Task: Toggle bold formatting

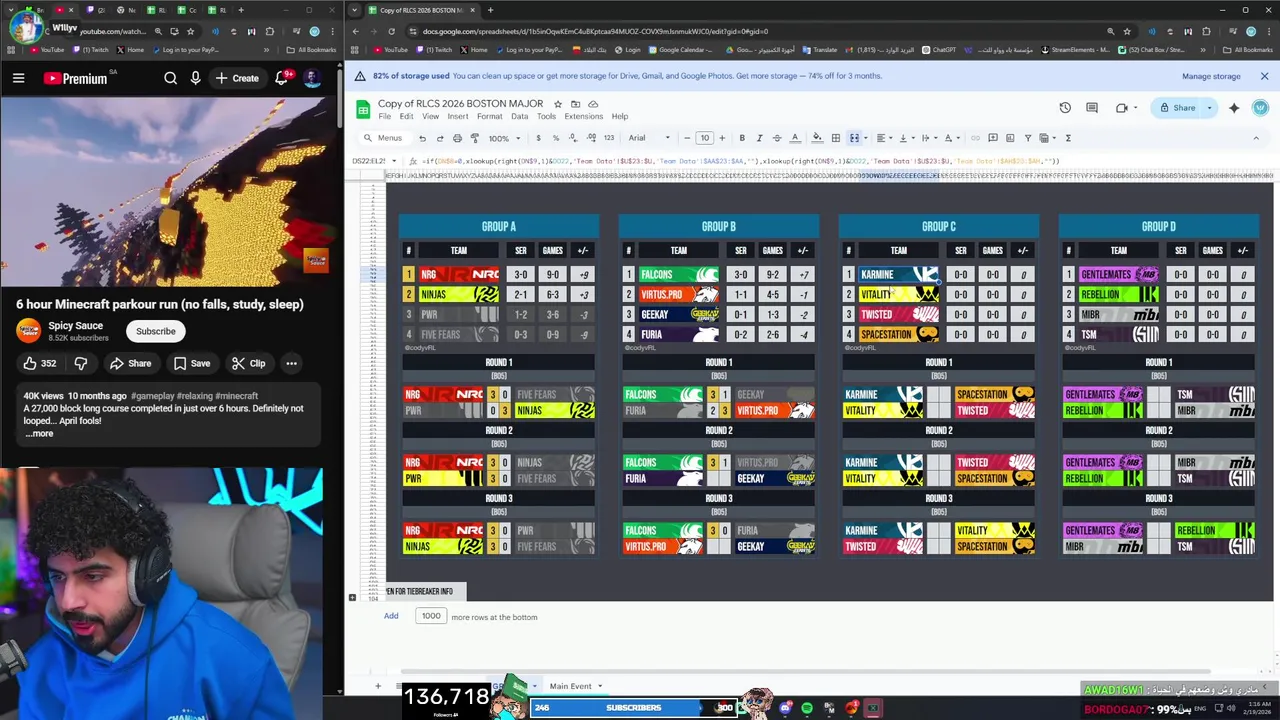Action: tap(742, 138)
